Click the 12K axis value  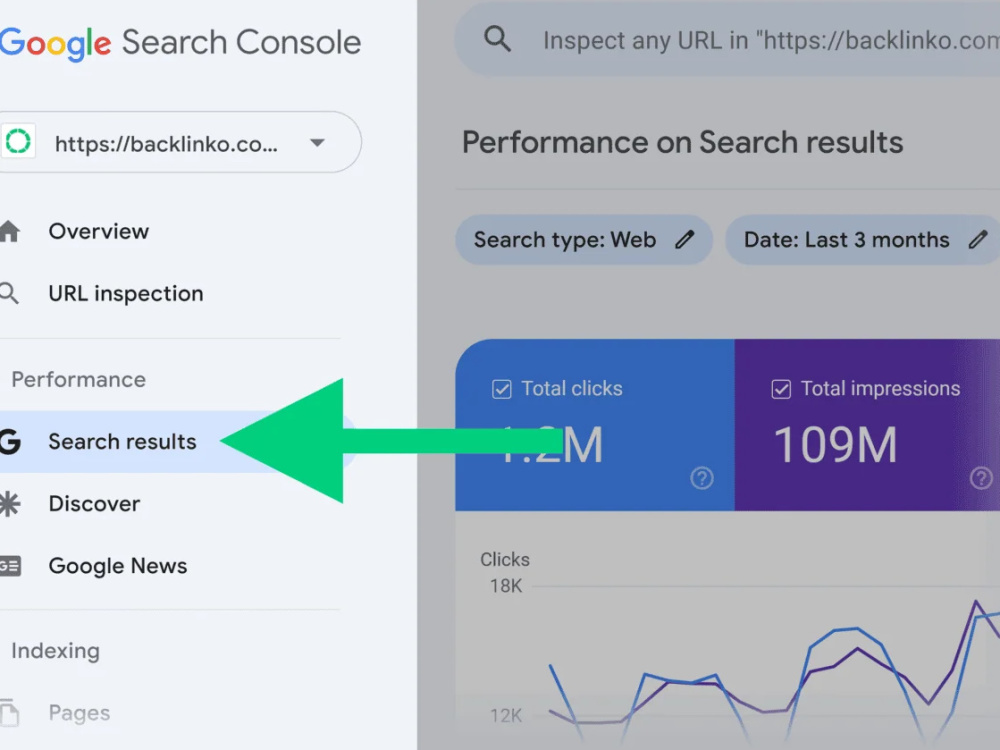coord(506,716)
